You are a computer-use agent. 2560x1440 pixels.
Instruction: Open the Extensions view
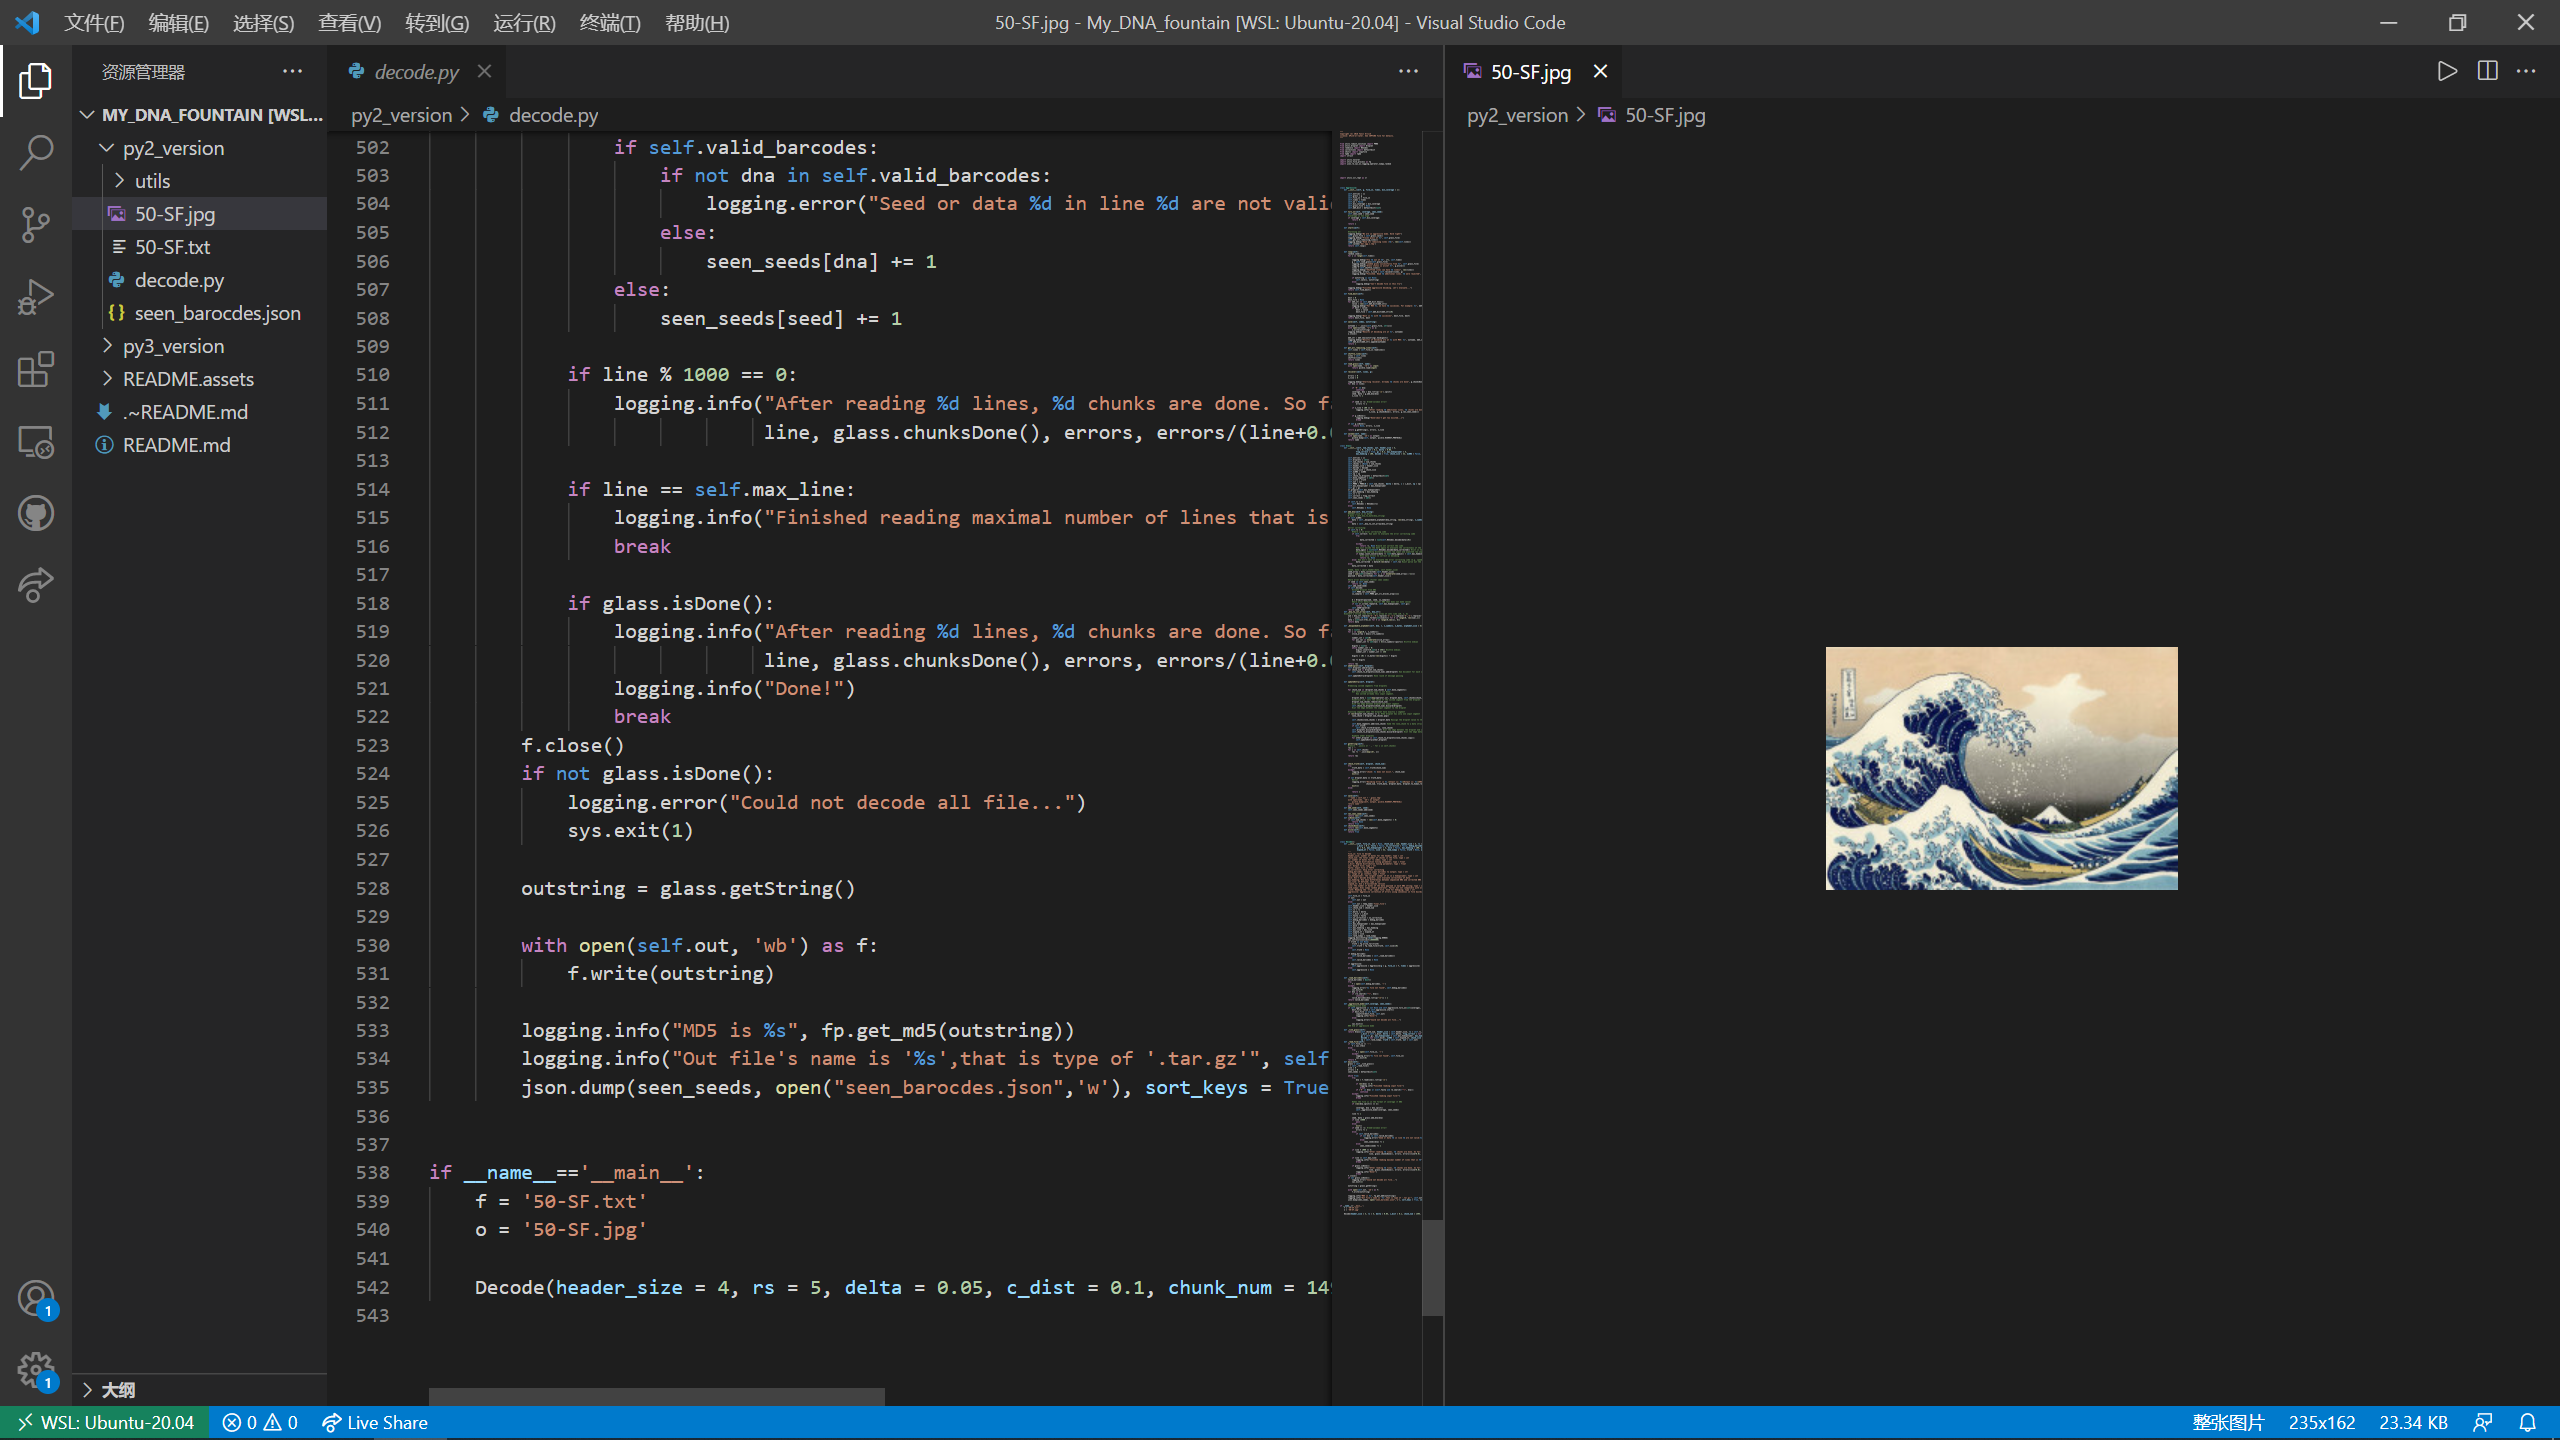click(x=36, y=369)
